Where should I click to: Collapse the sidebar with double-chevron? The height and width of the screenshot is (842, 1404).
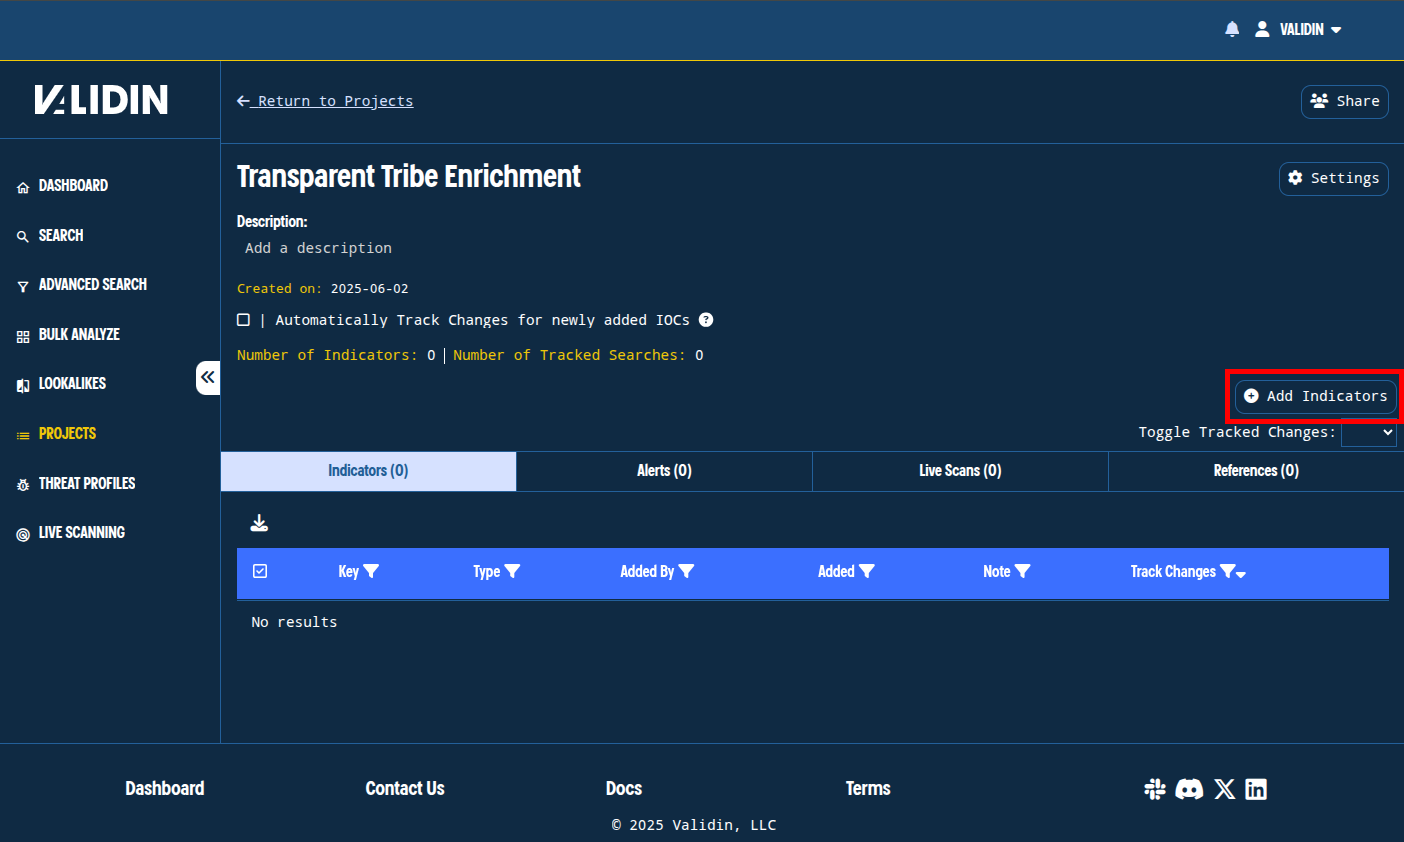coord(208,377)
